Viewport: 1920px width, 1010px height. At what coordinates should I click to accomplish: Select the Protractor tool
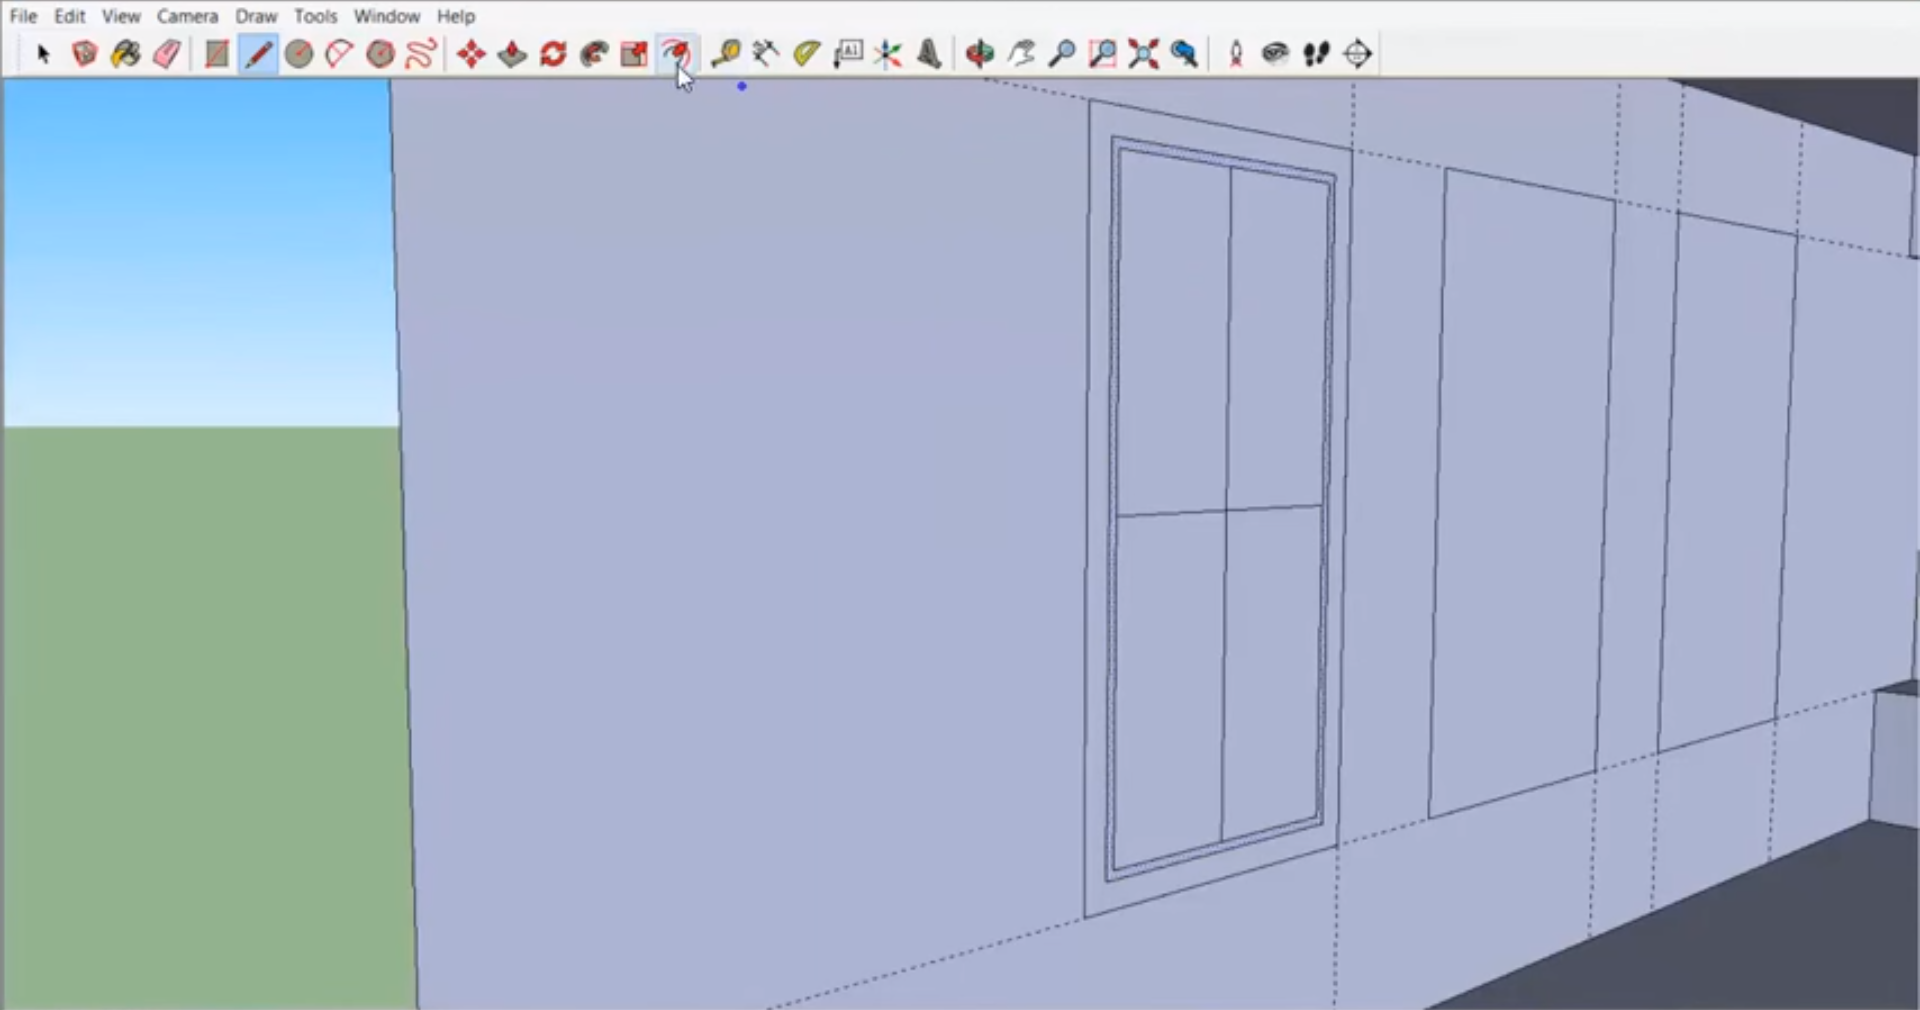click(x=807, y=54)
